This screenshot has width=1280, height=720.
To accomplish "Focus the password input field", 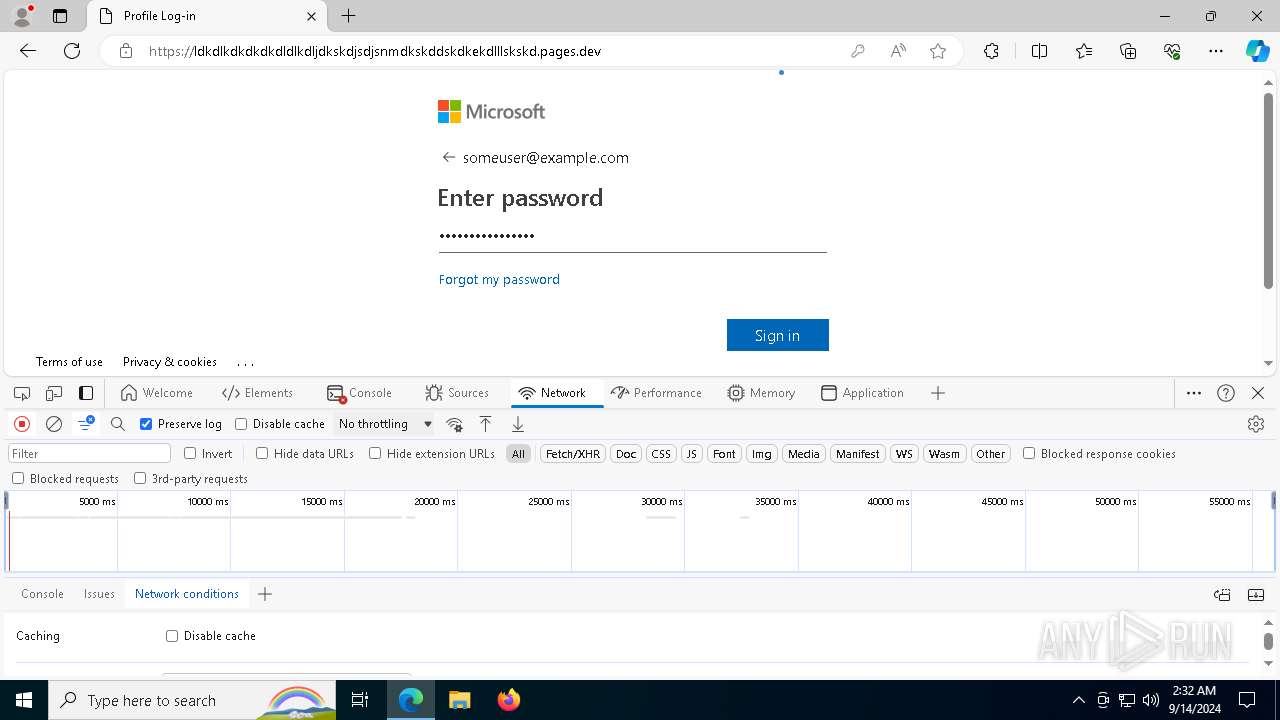I will pos(632,237).
